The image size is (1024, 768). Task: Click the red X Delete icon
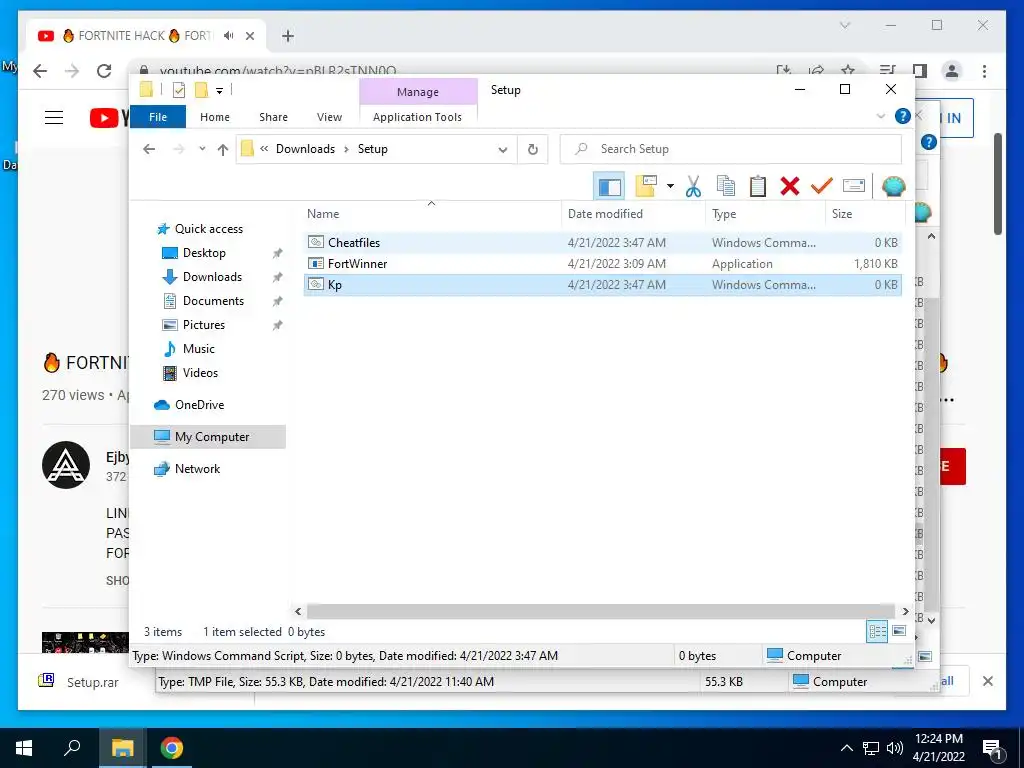(x=790, y=186)
